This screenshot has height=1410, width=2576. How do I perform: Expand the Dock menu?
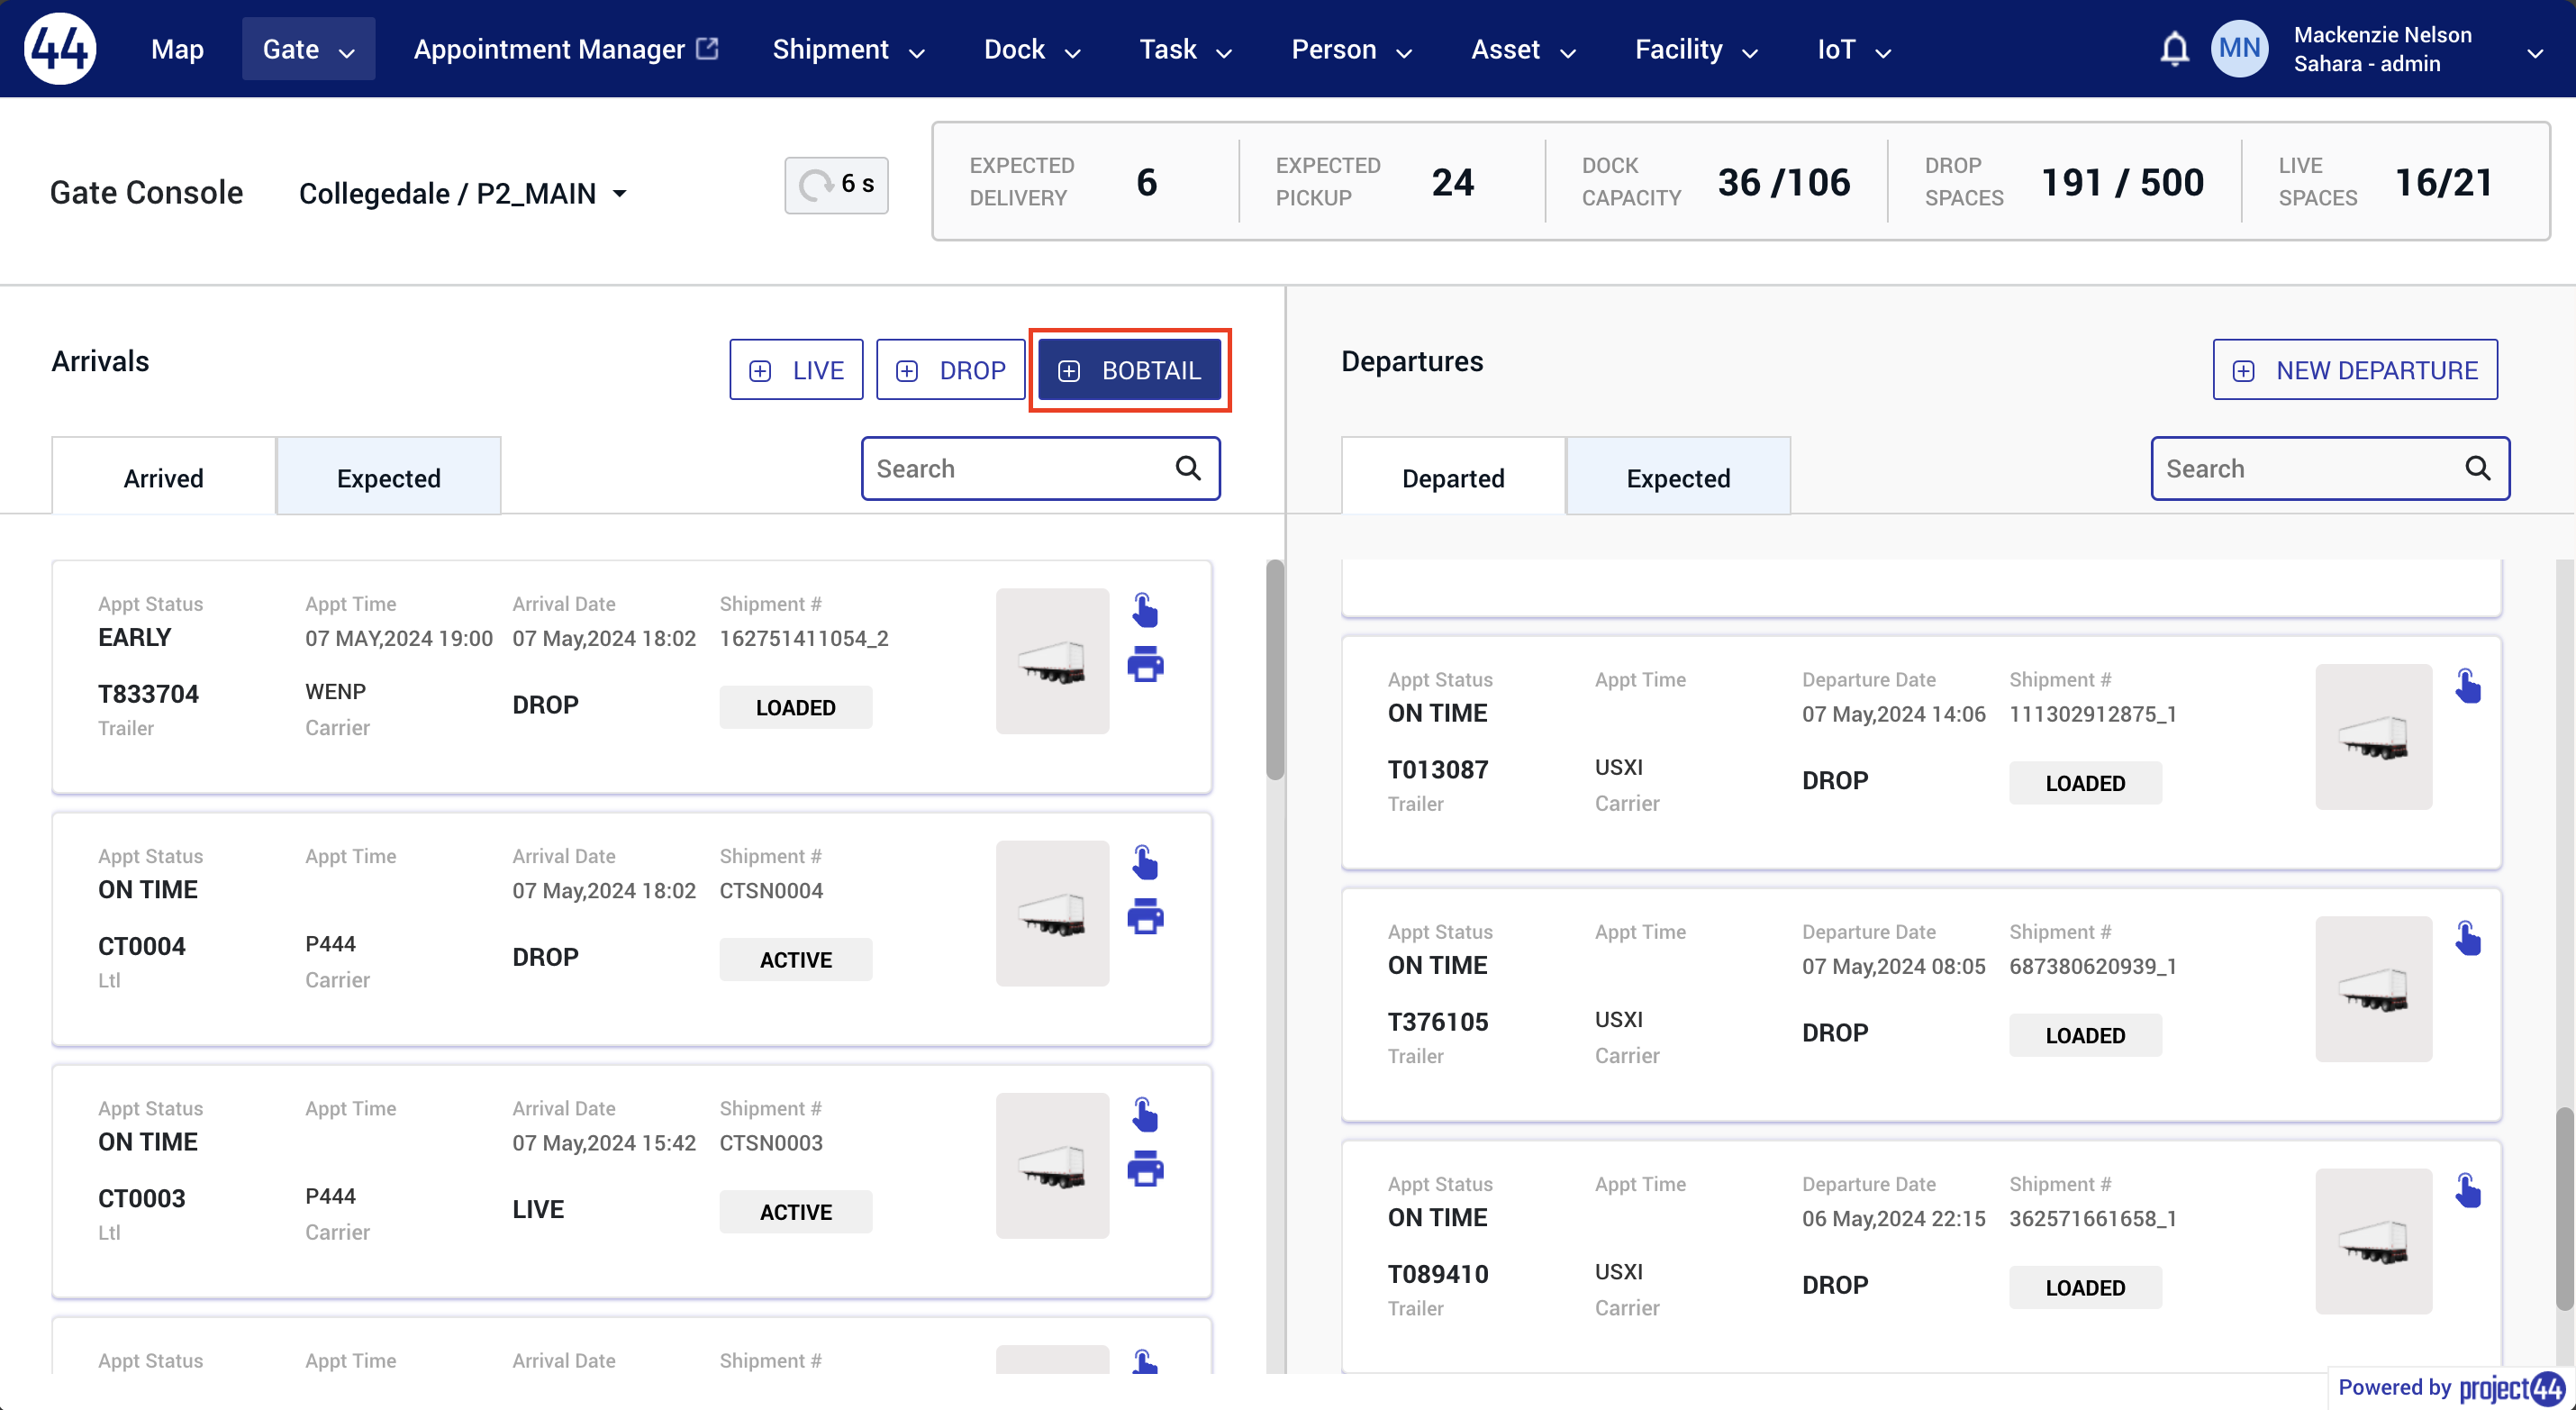click(x=1032, y=49)
